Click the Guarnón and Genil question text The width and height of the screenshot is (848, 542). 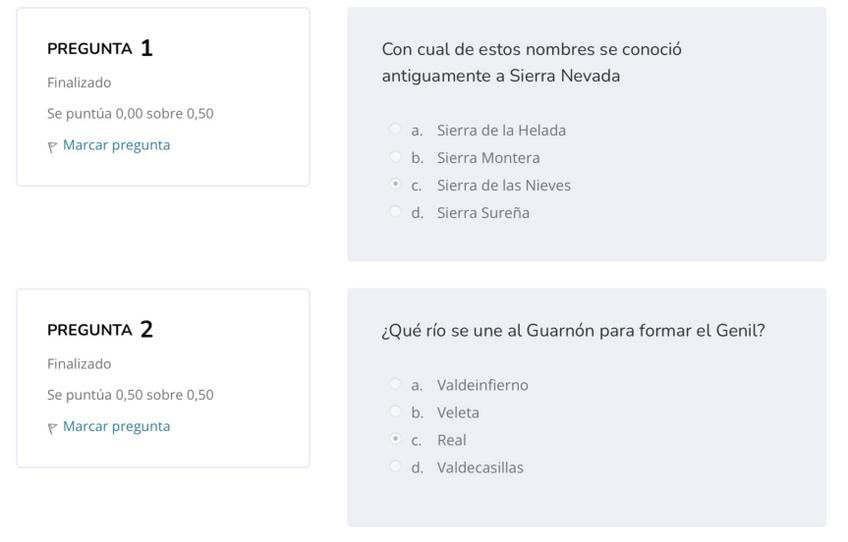pyautogui.click(x=573, y=331)
